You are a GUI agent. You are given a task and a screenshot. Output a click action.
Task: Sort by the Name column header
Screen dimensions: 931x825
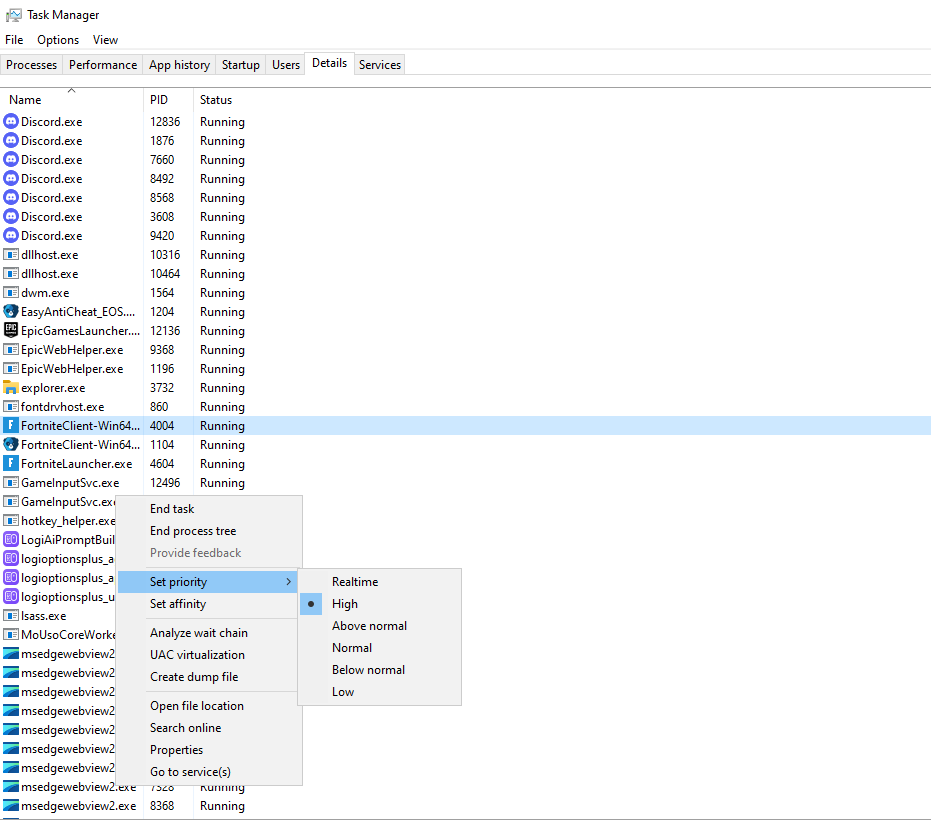tap(72, 100)
